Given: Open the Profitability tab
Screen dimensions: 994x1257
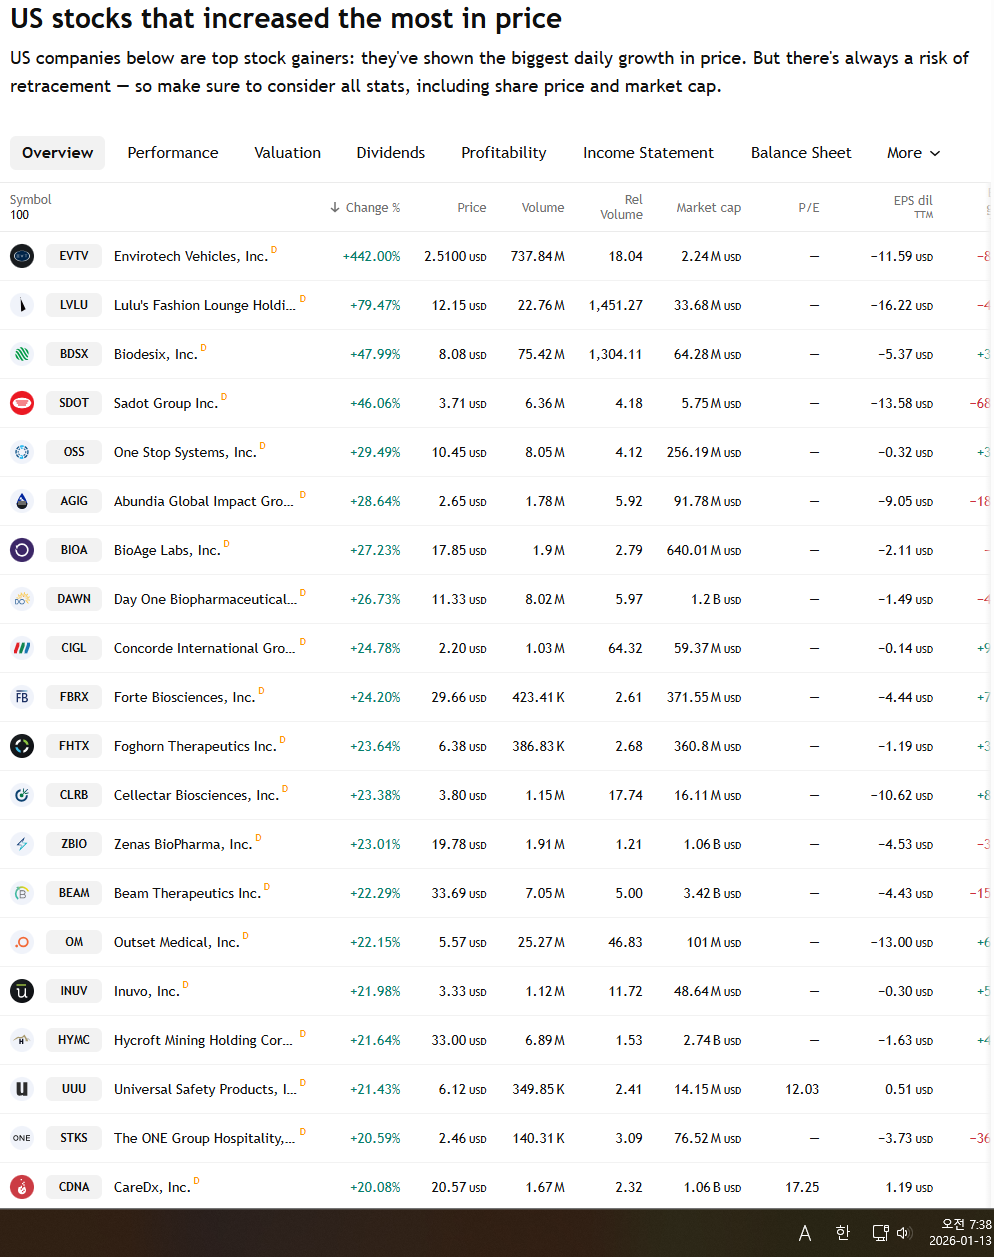Looking at the screenshot, I should coord(504,153).
